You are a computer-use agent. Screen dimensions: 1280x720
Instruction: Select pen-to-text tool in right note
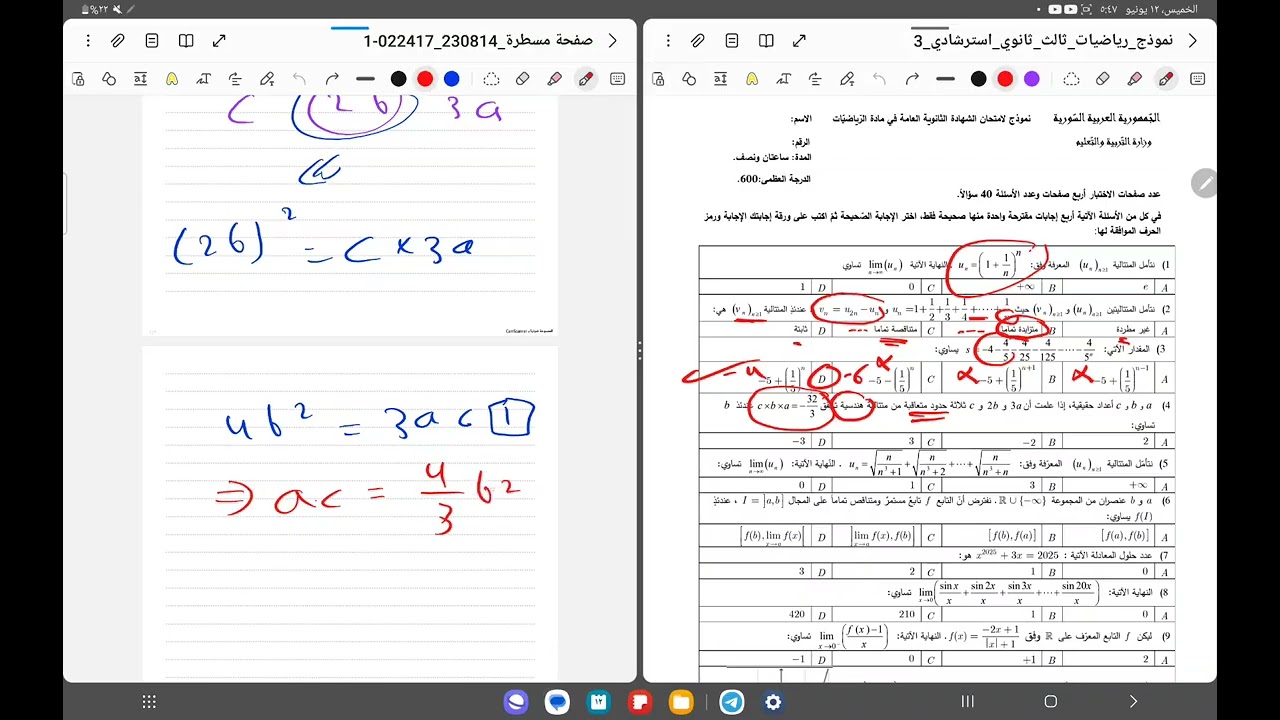point(847,79)
